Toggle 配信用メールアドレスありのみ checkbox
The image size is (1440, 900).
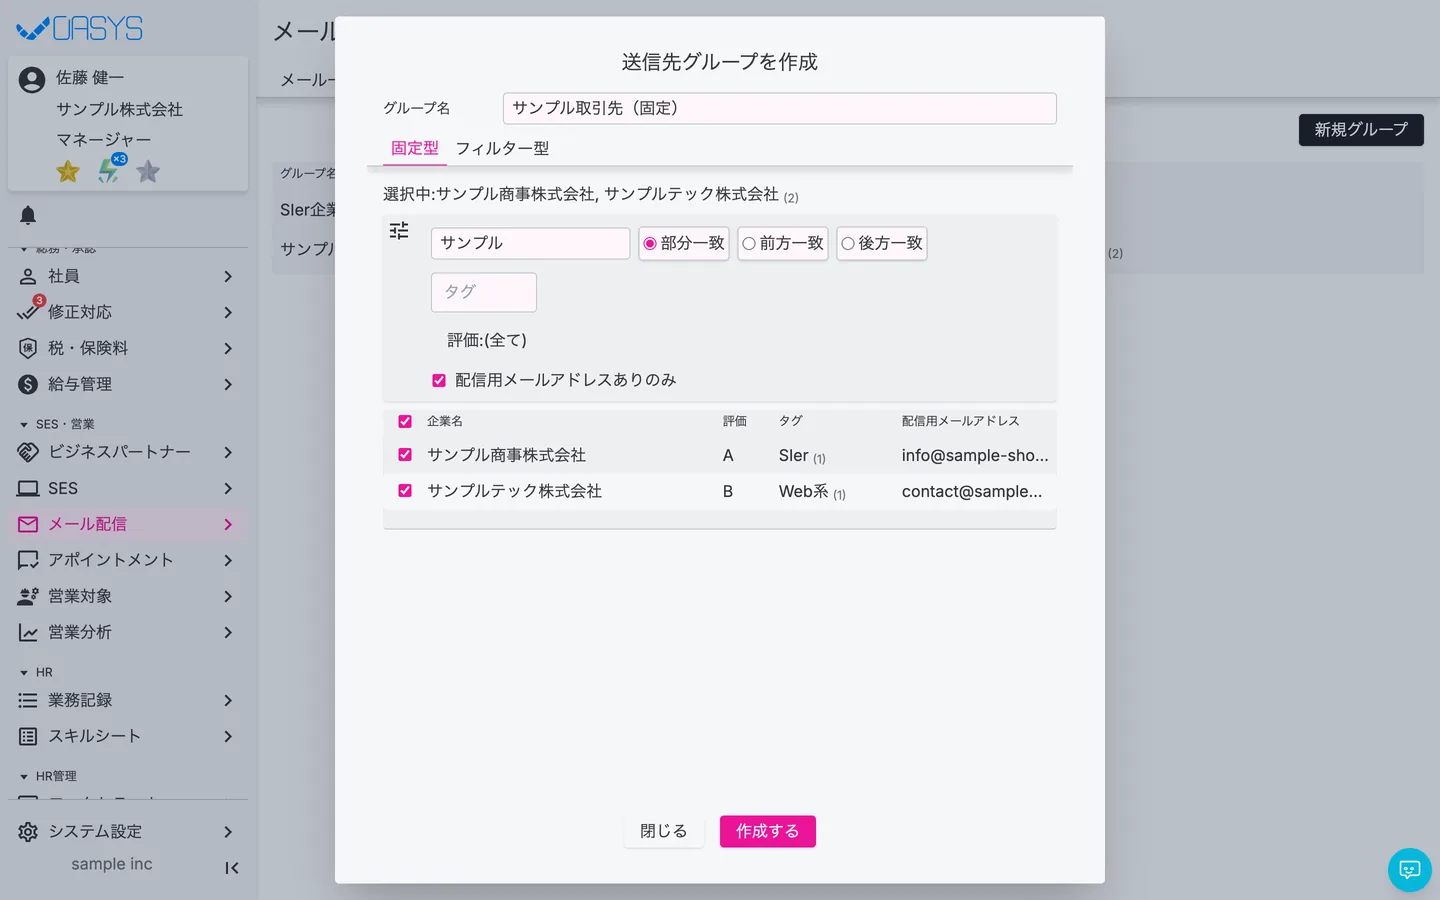439,380
